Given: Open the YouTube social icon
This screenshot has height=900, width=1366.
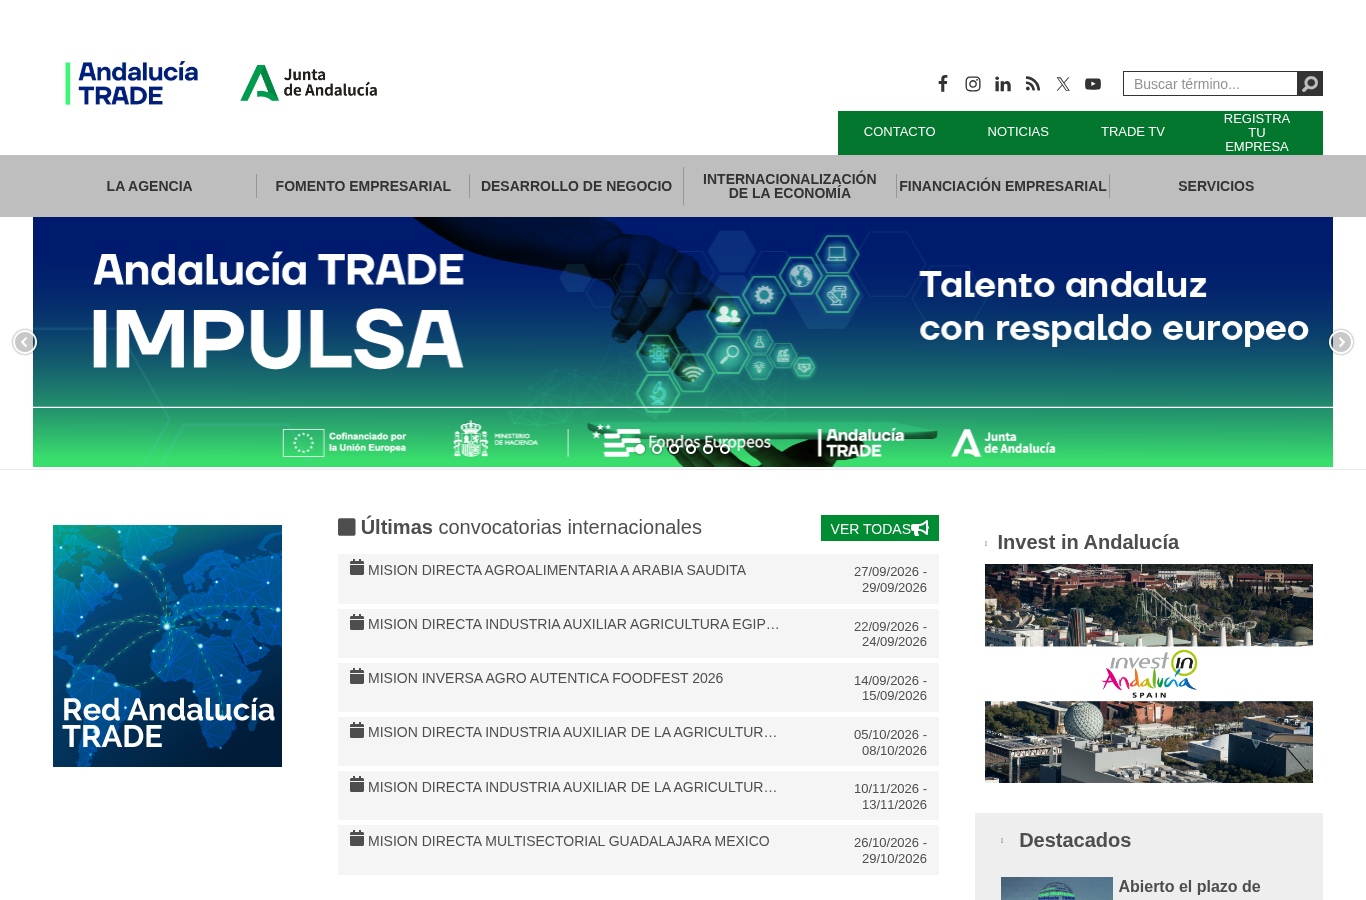Looking at the screenshot, I should click(1093, 84).
